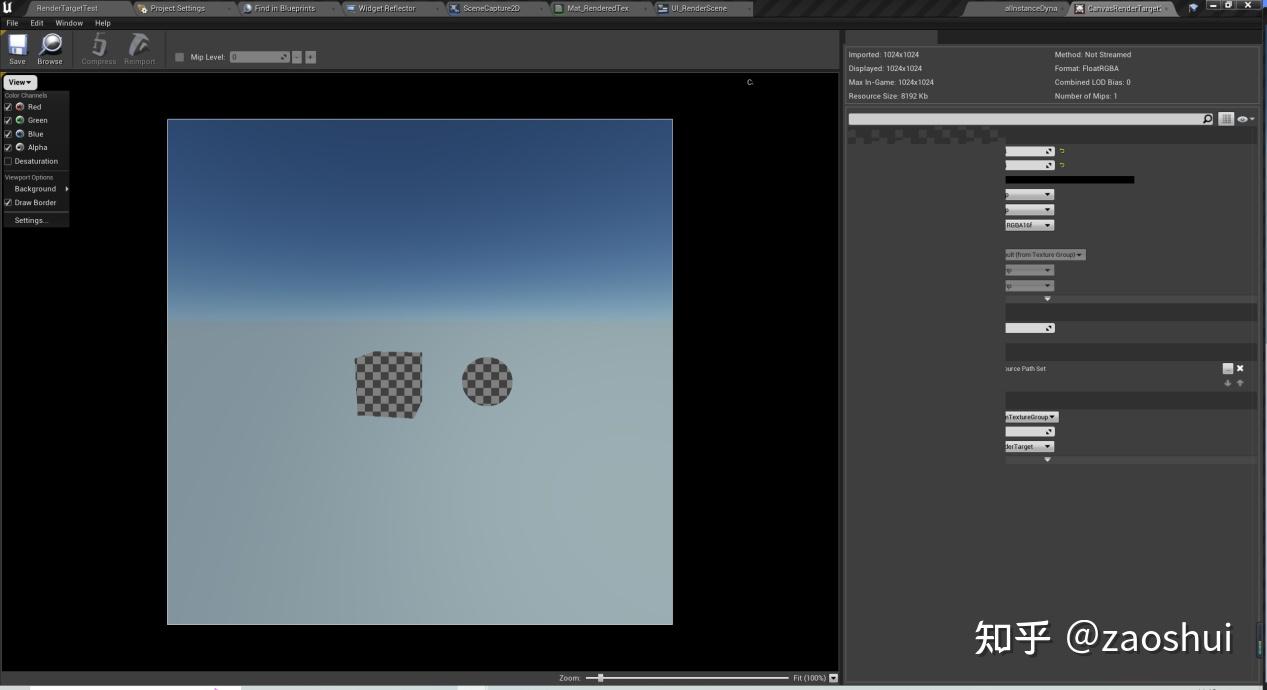
Task: Click the ellipsis icon beside Source Path Set
Action: click(1227, 368)
